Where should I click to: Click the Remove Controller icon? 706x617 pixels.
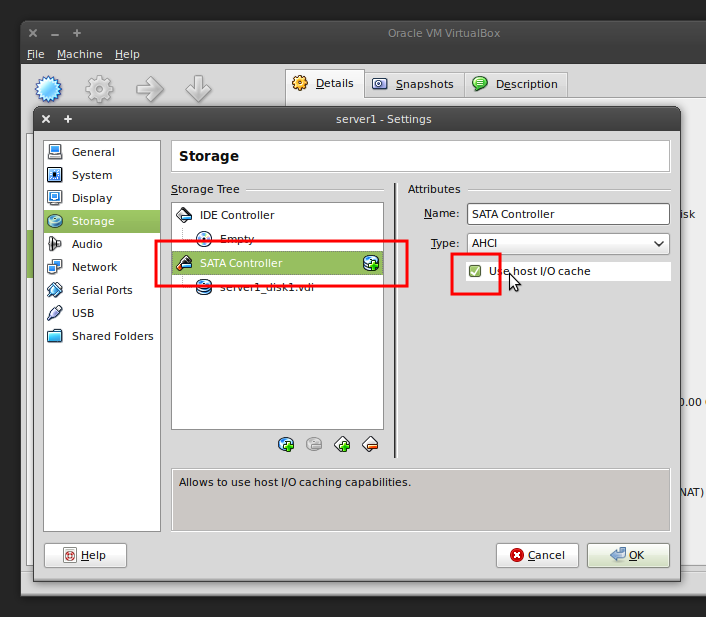click(x=370, y=445)
